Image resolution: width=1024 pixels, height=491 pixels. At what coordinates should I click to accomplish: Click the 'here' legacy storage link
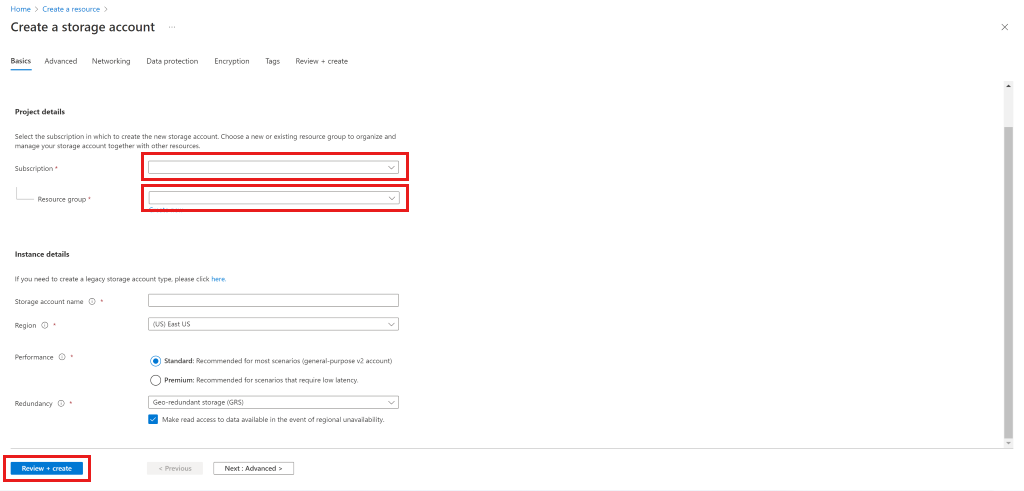tap(218, 279)
